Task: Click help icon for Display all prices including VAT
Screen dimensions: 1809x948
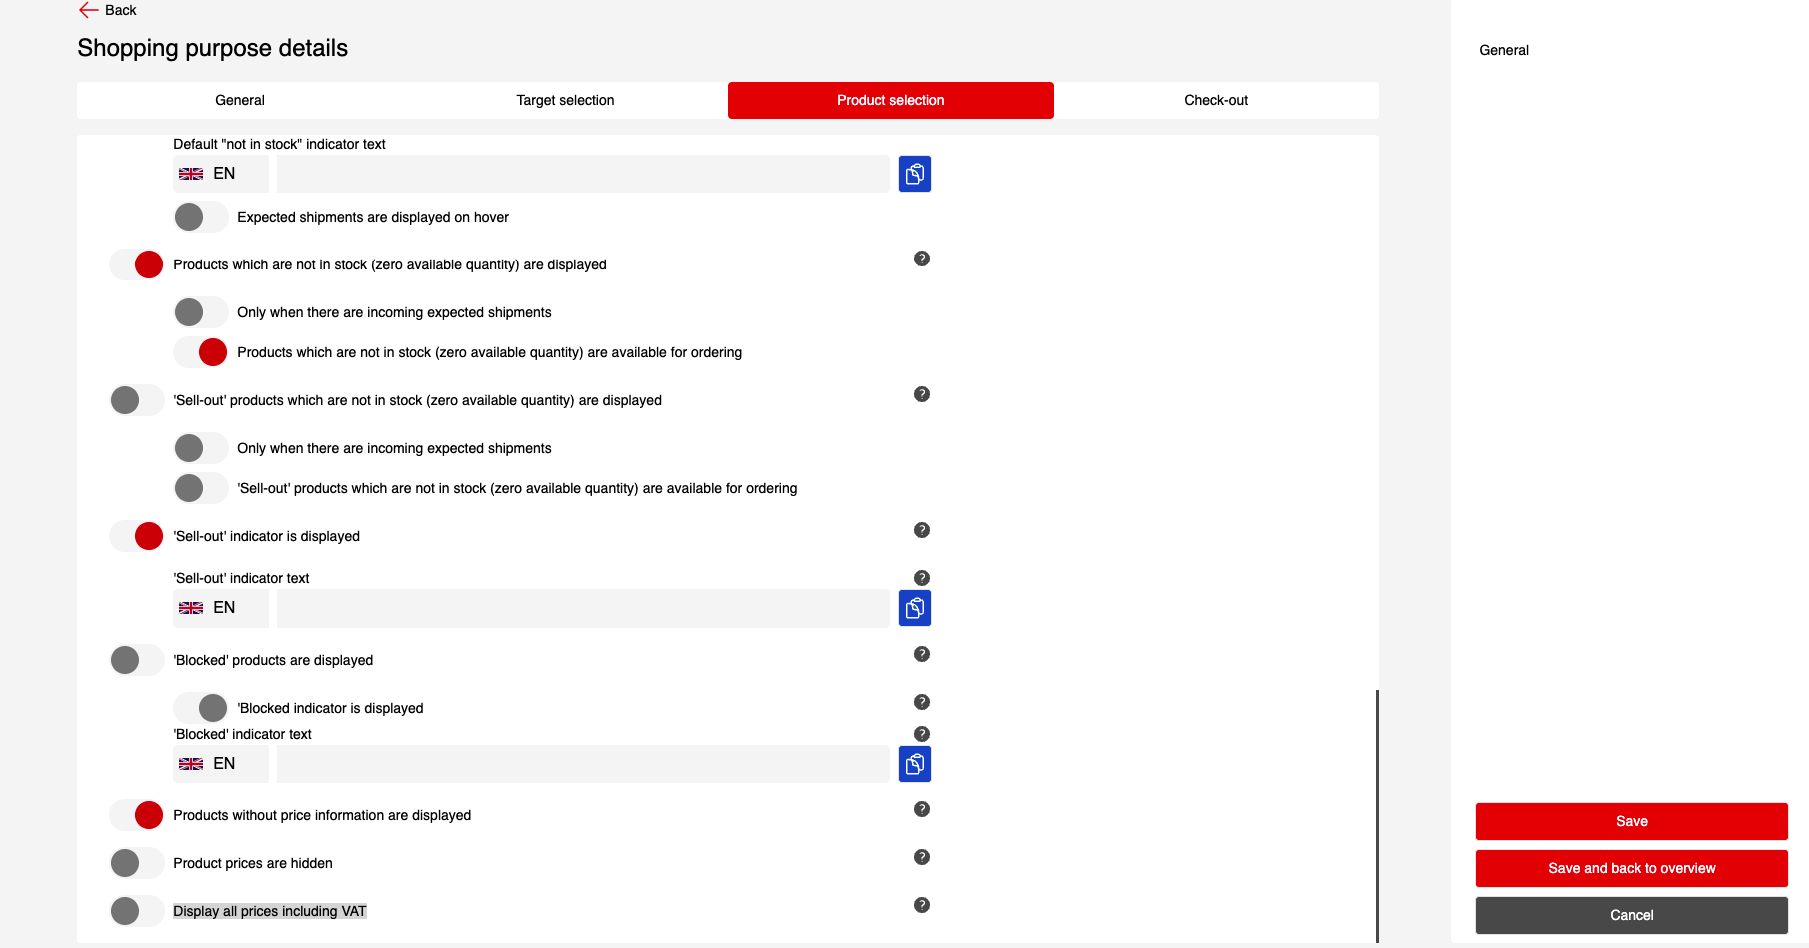Action: coord(921,905)
